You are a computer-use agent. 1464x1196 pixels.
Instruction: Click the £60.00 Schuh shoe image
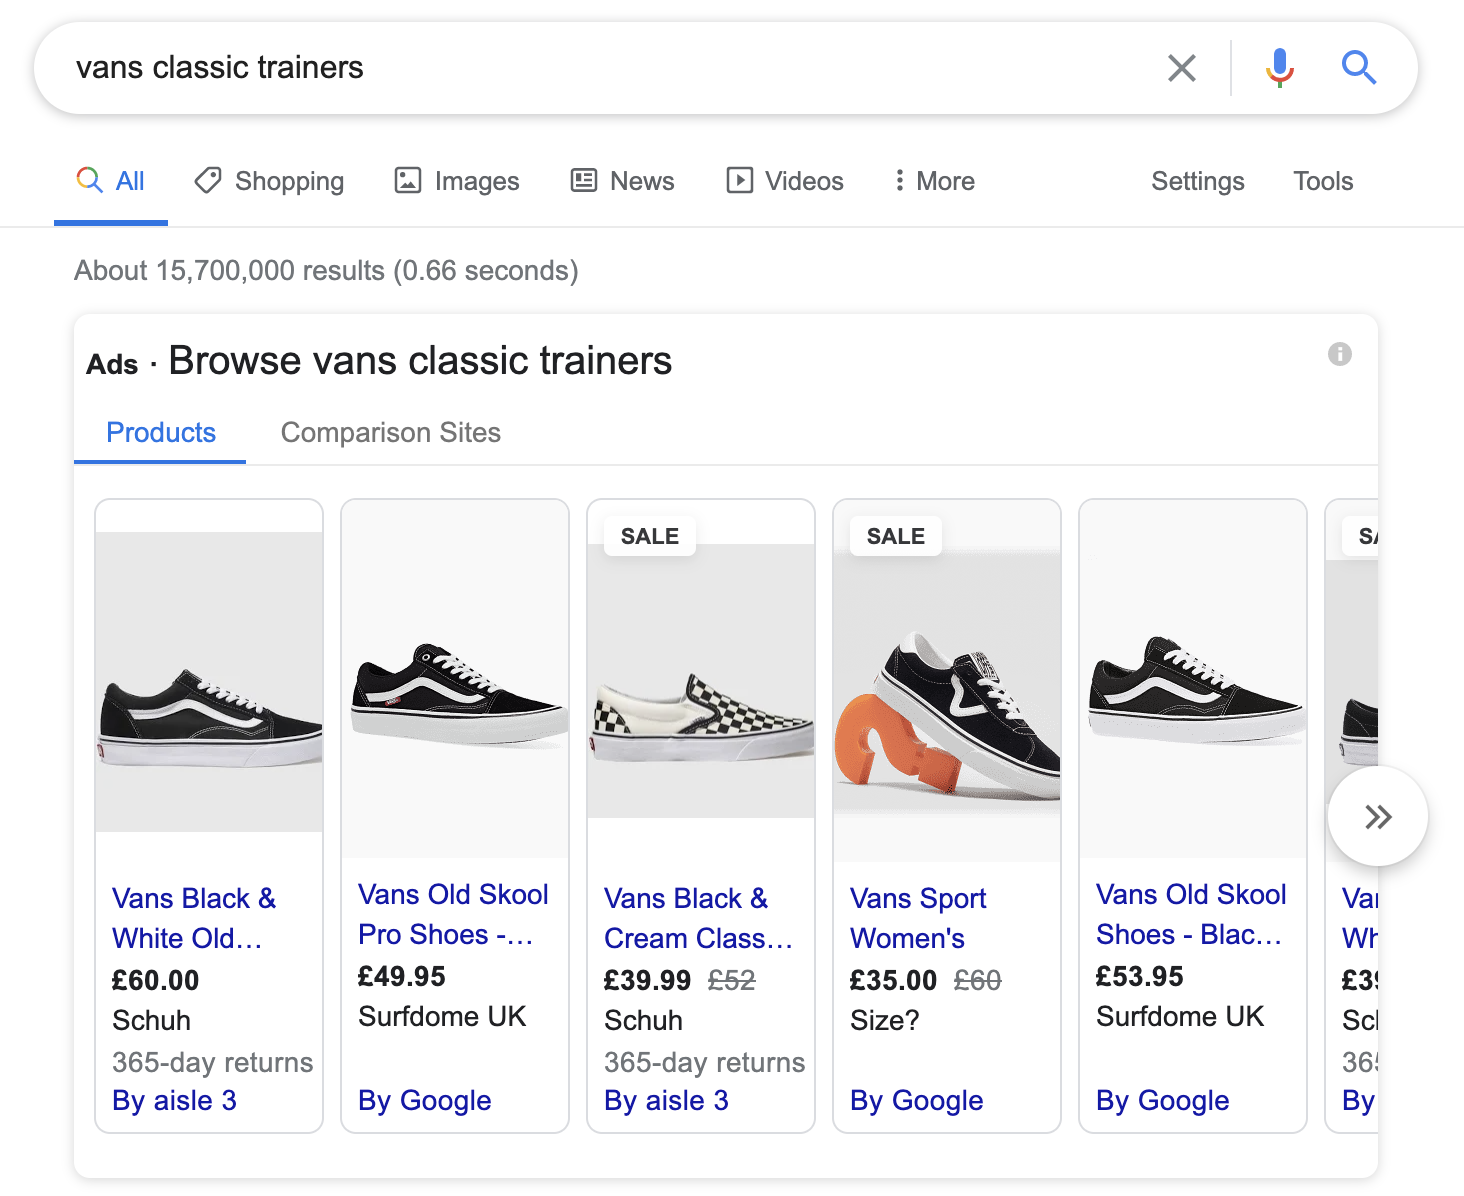pyautogui.click(x=209, y=681)
